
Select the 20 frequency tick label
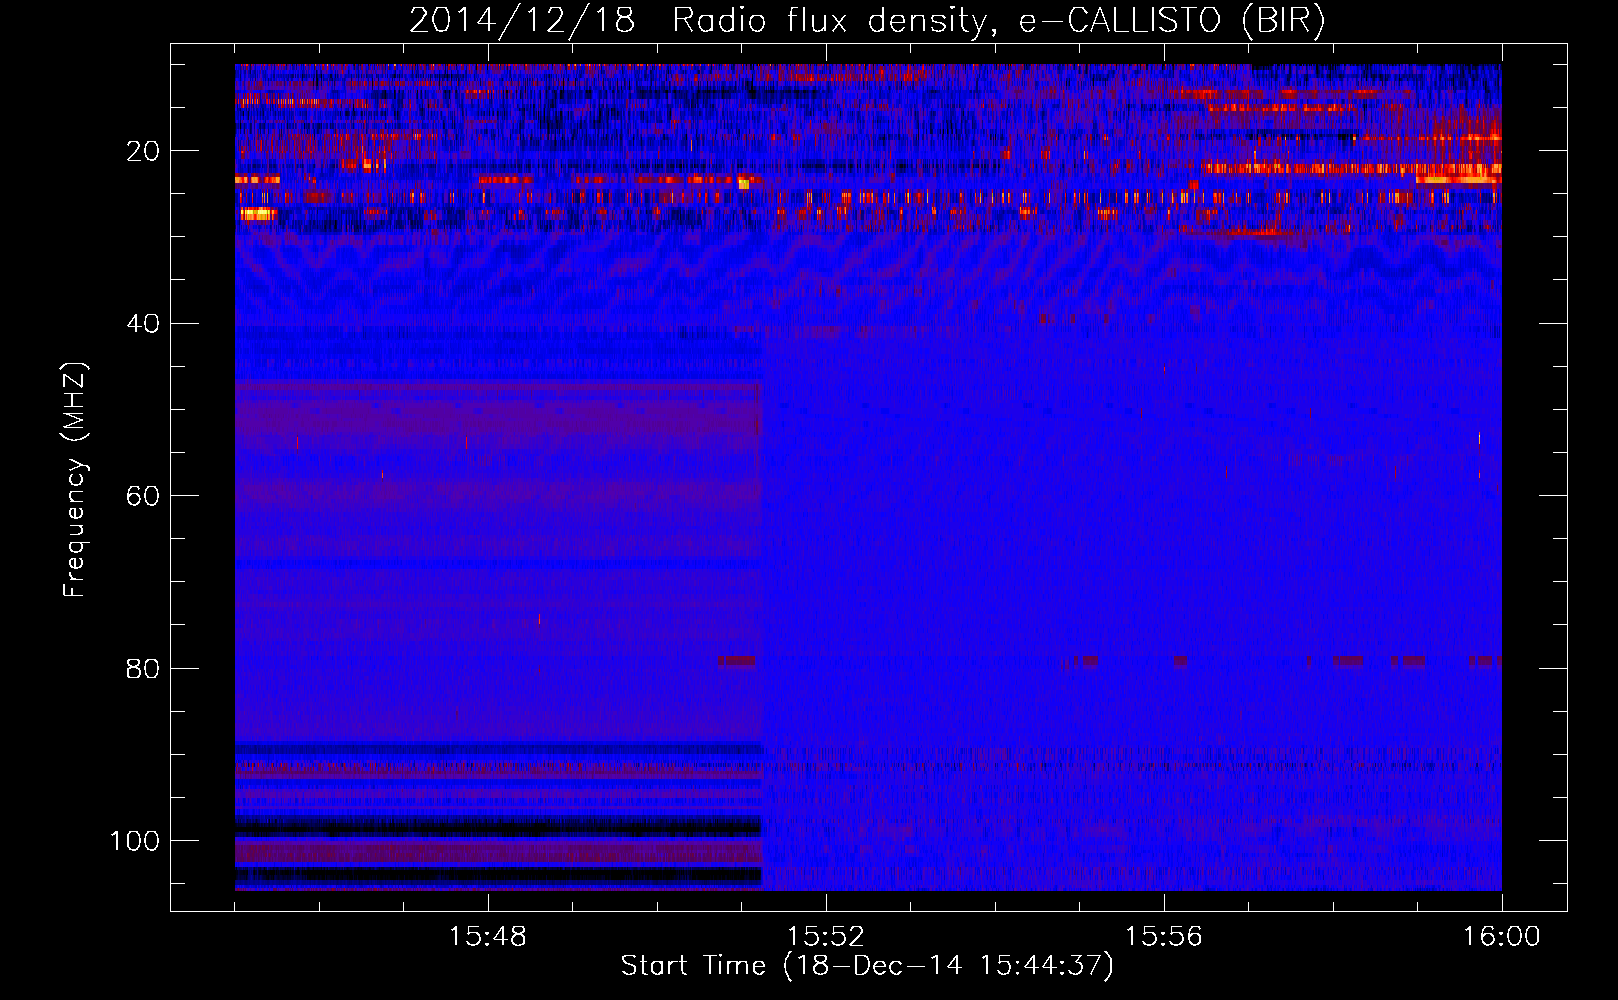143,151
